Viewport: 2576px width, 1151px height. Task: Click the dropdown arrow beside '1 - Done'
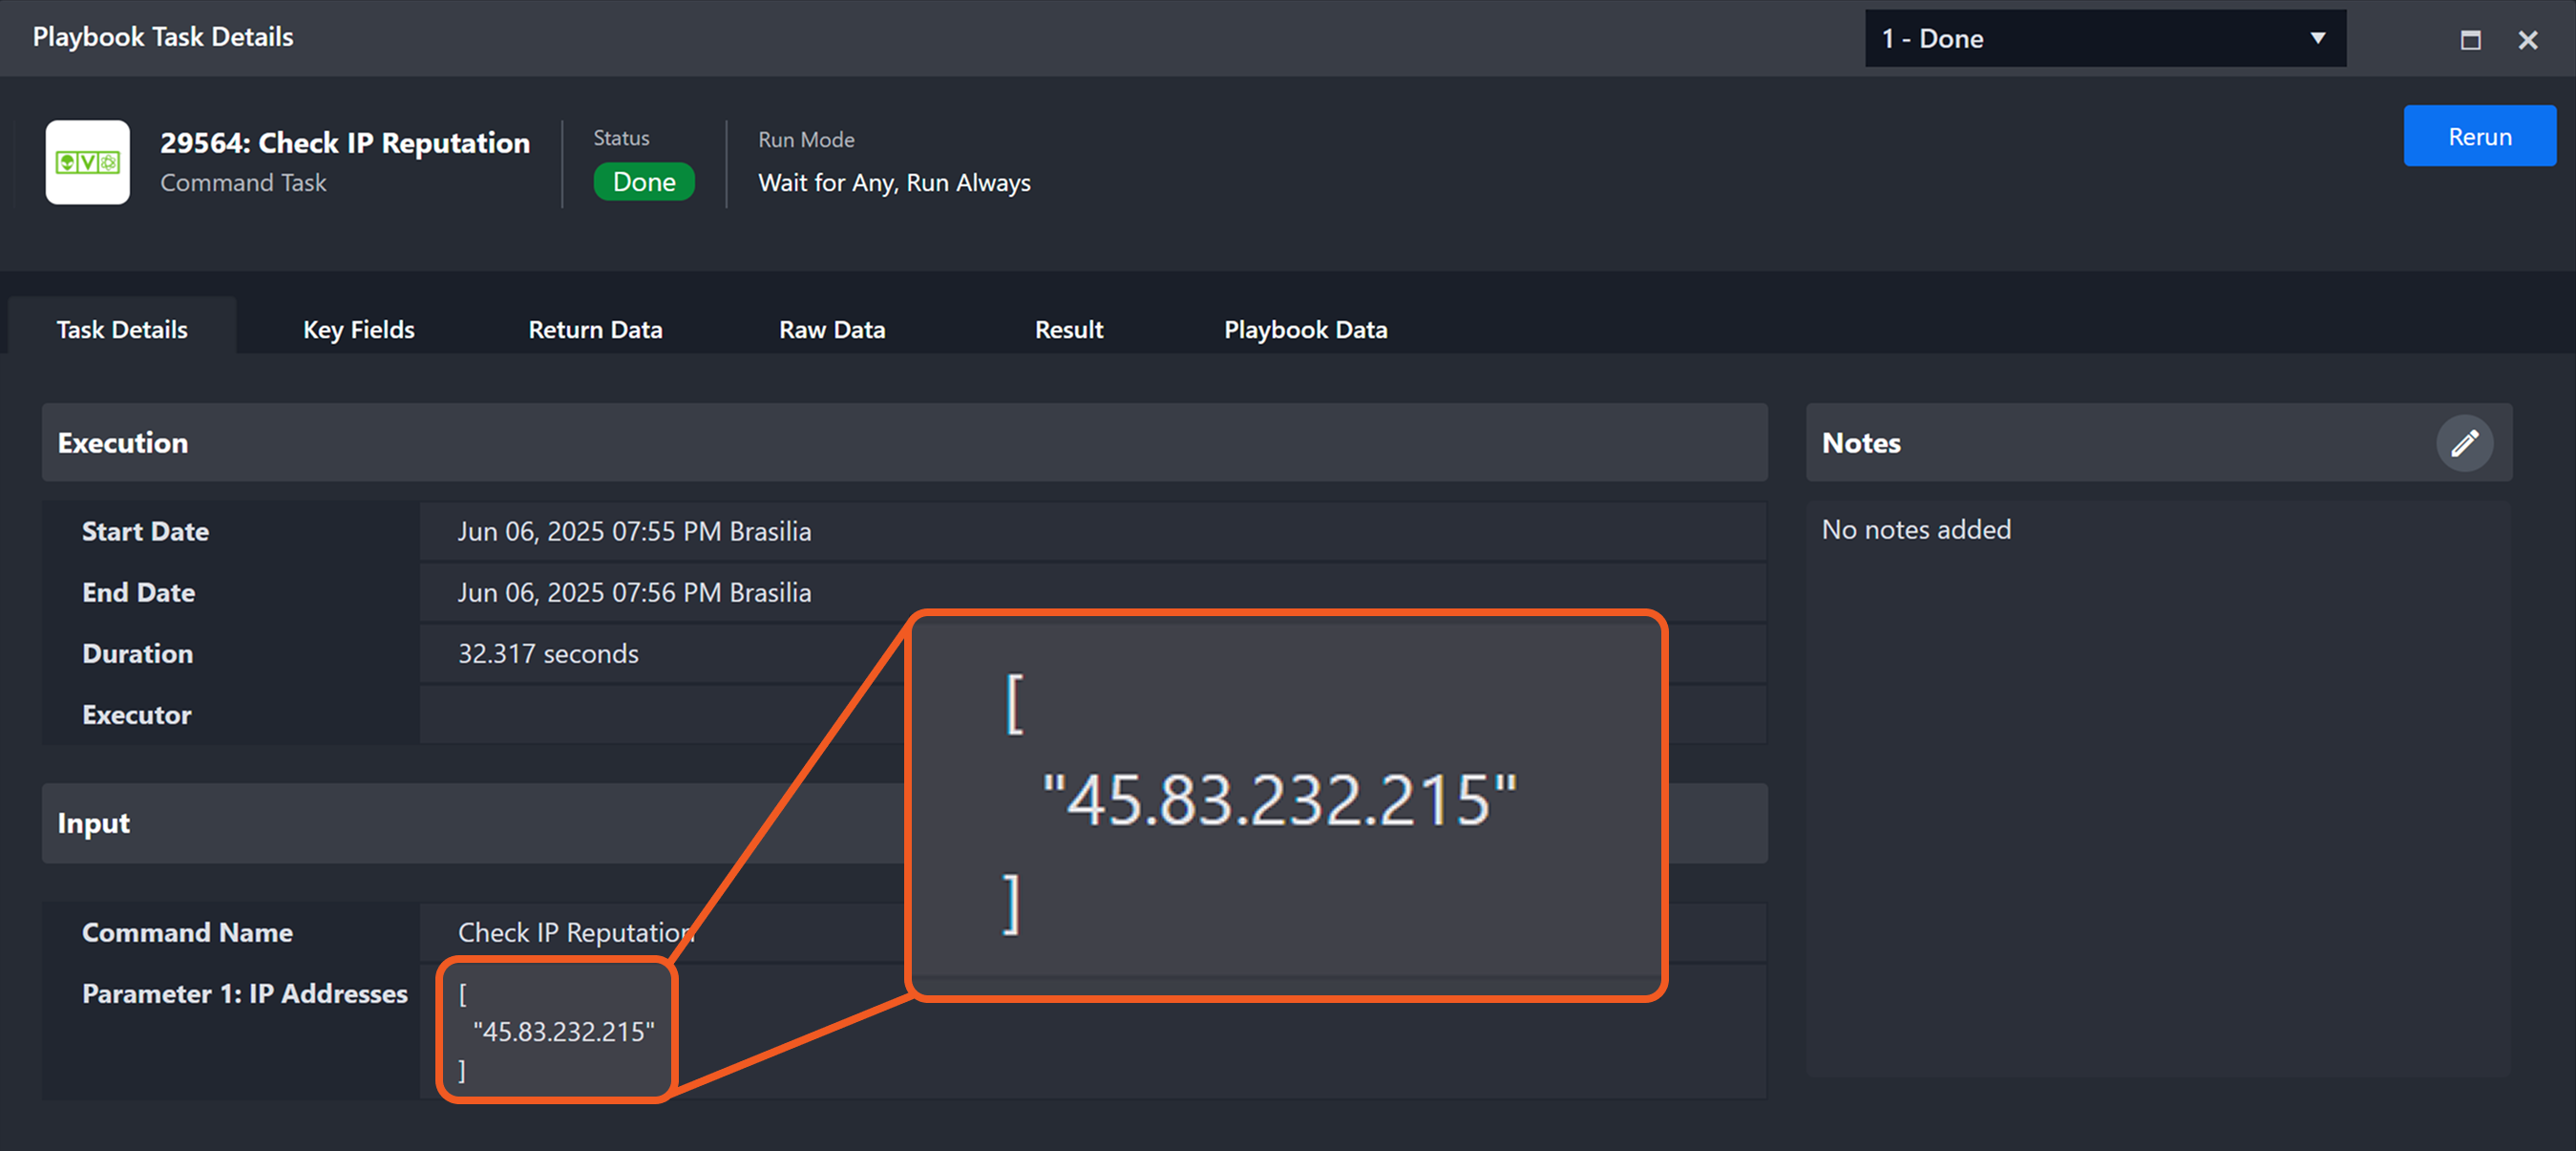pyautogui.click(x=2317, y=39)
